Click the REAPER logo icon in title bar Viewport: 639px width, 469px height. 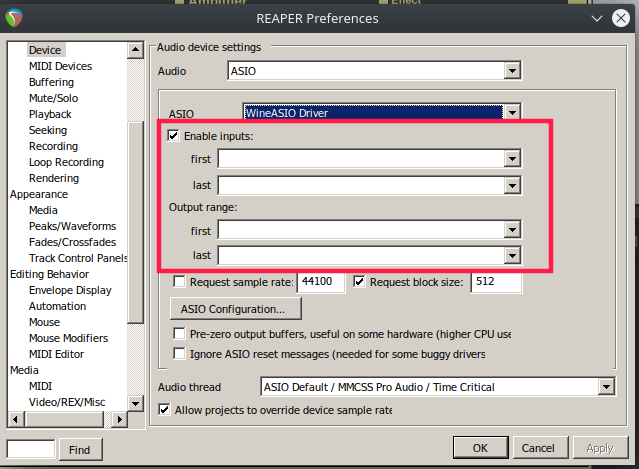(14, 18)
